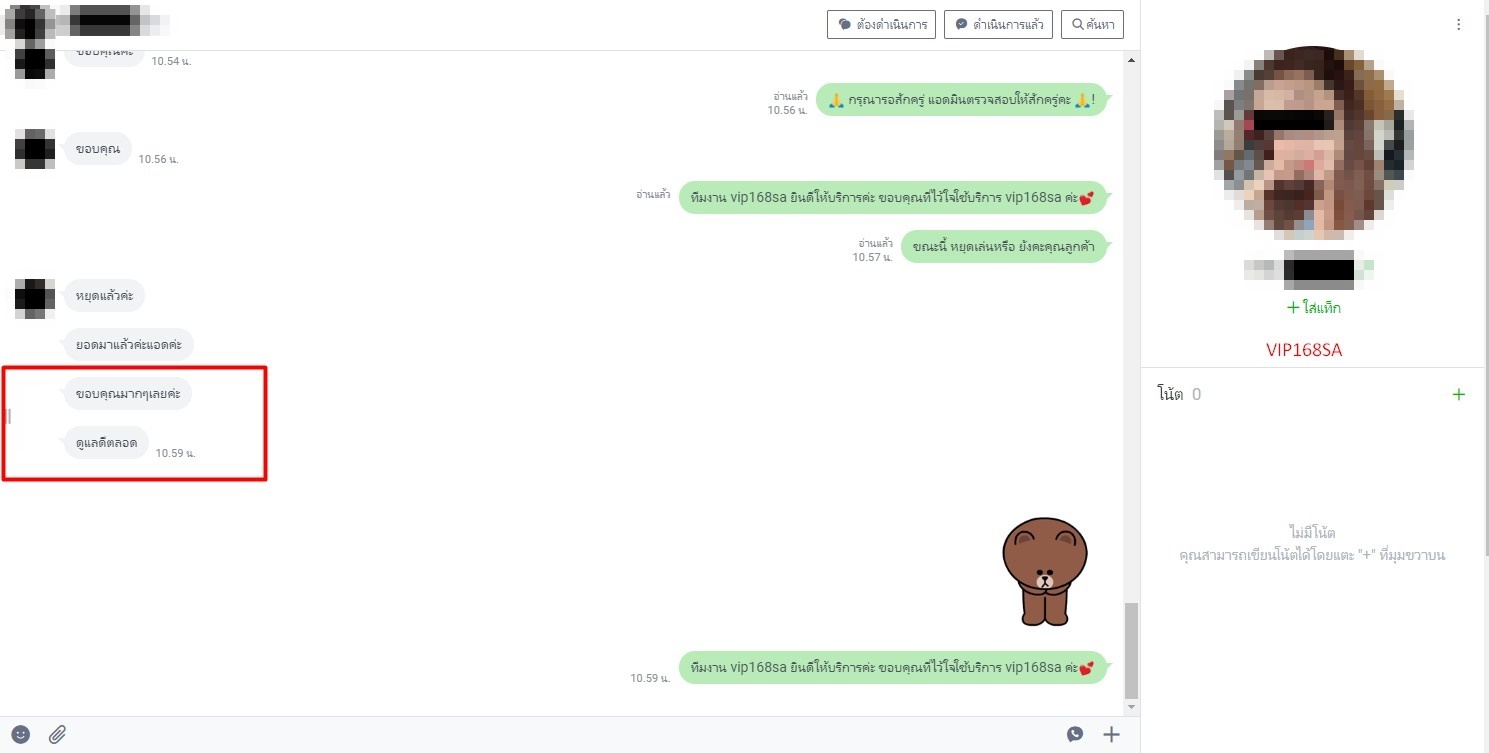This screenshot has width=1489, height=753.
Task: Click the sender avatar beside "หยุดแล้วค่ะ"
Action: pyautogui.click(x=34, y=297)
